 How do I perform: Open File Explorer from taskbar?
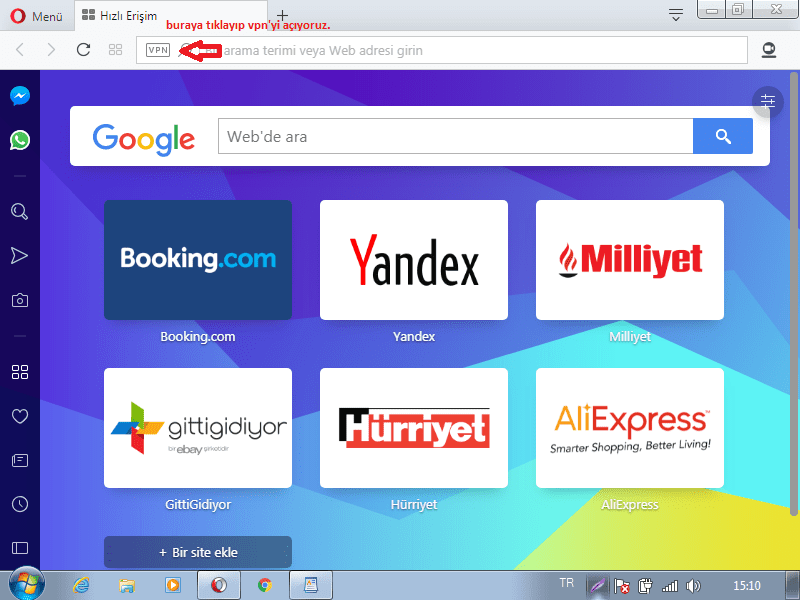(127, 585)
